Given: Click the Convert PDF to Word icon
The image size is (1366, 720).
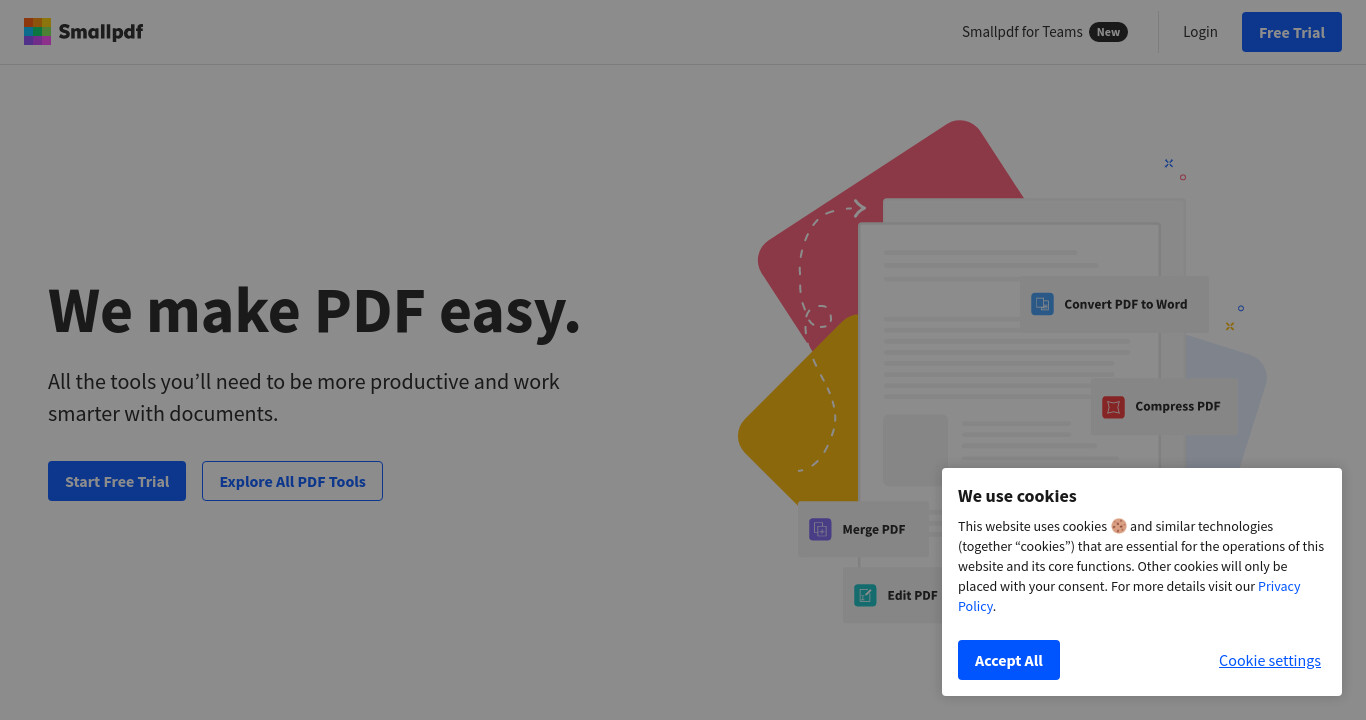Looking at the screenshot, I should pos(1042,304).
